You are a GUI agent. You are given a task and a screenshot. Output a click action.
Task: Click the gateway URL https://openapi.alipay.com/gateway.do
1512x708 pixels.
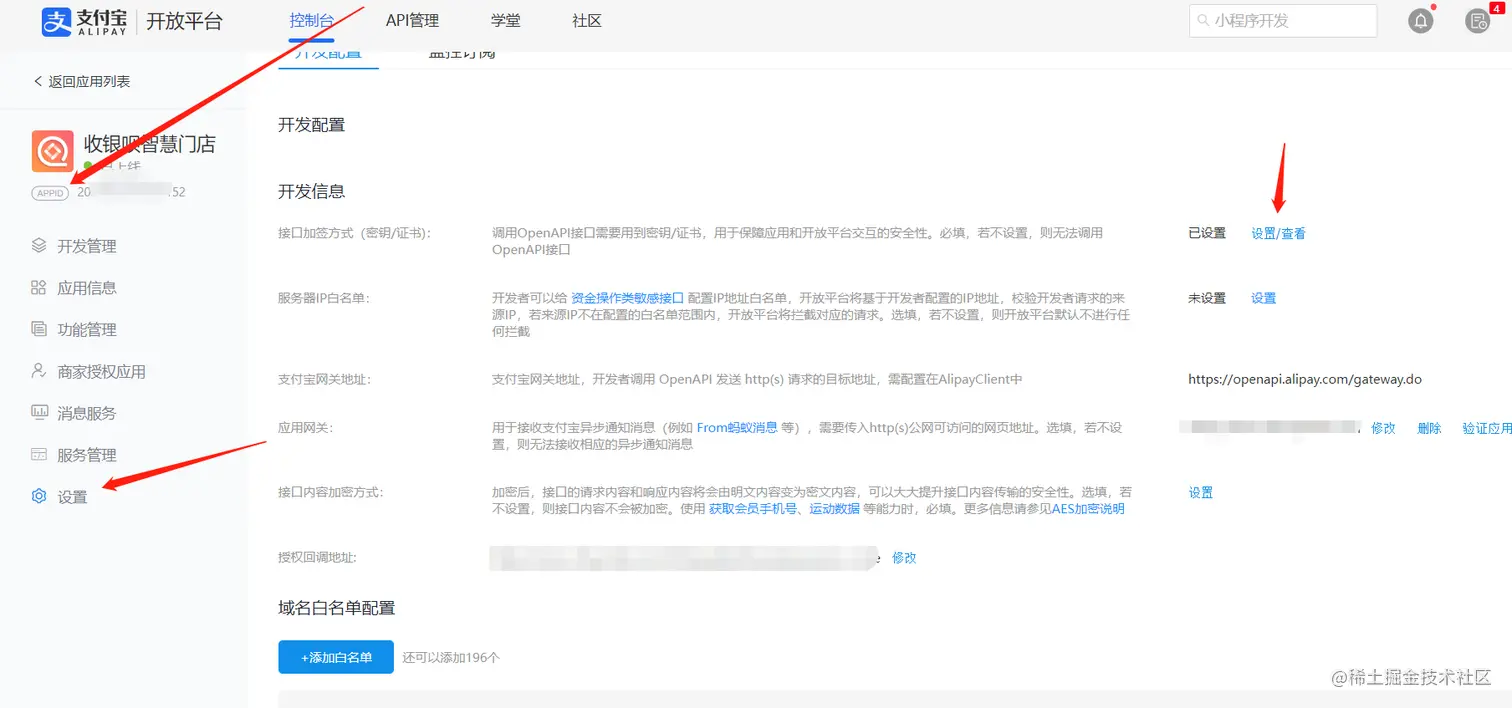point(1305,379)
